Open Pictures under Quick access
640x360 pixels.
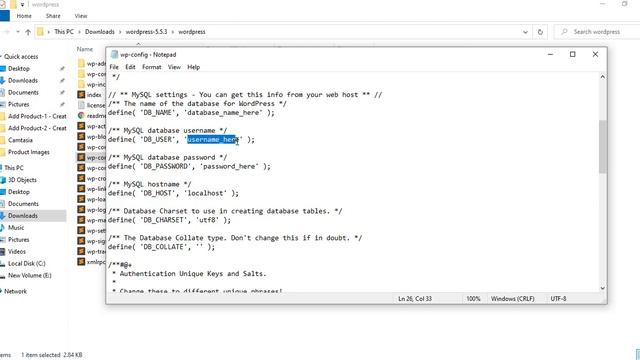tap(19, 104)
